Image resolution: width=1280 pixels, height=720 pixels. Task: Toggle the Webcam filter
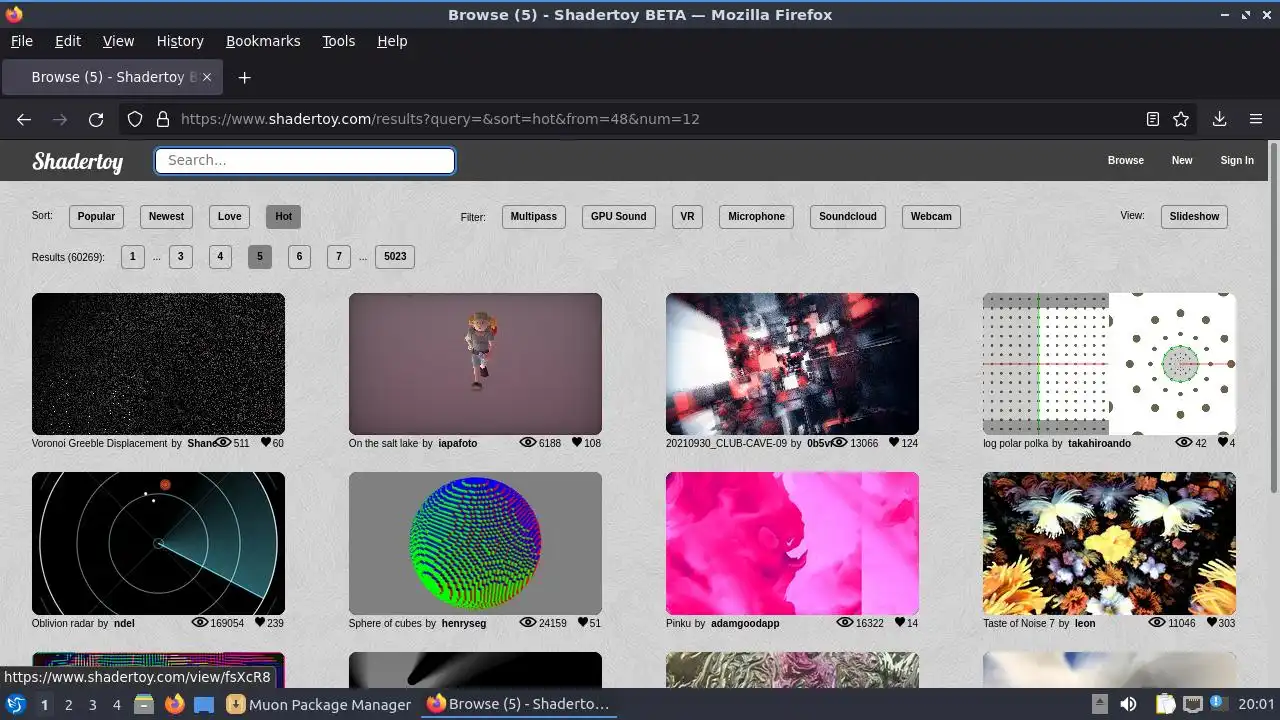tap(931, 216)
